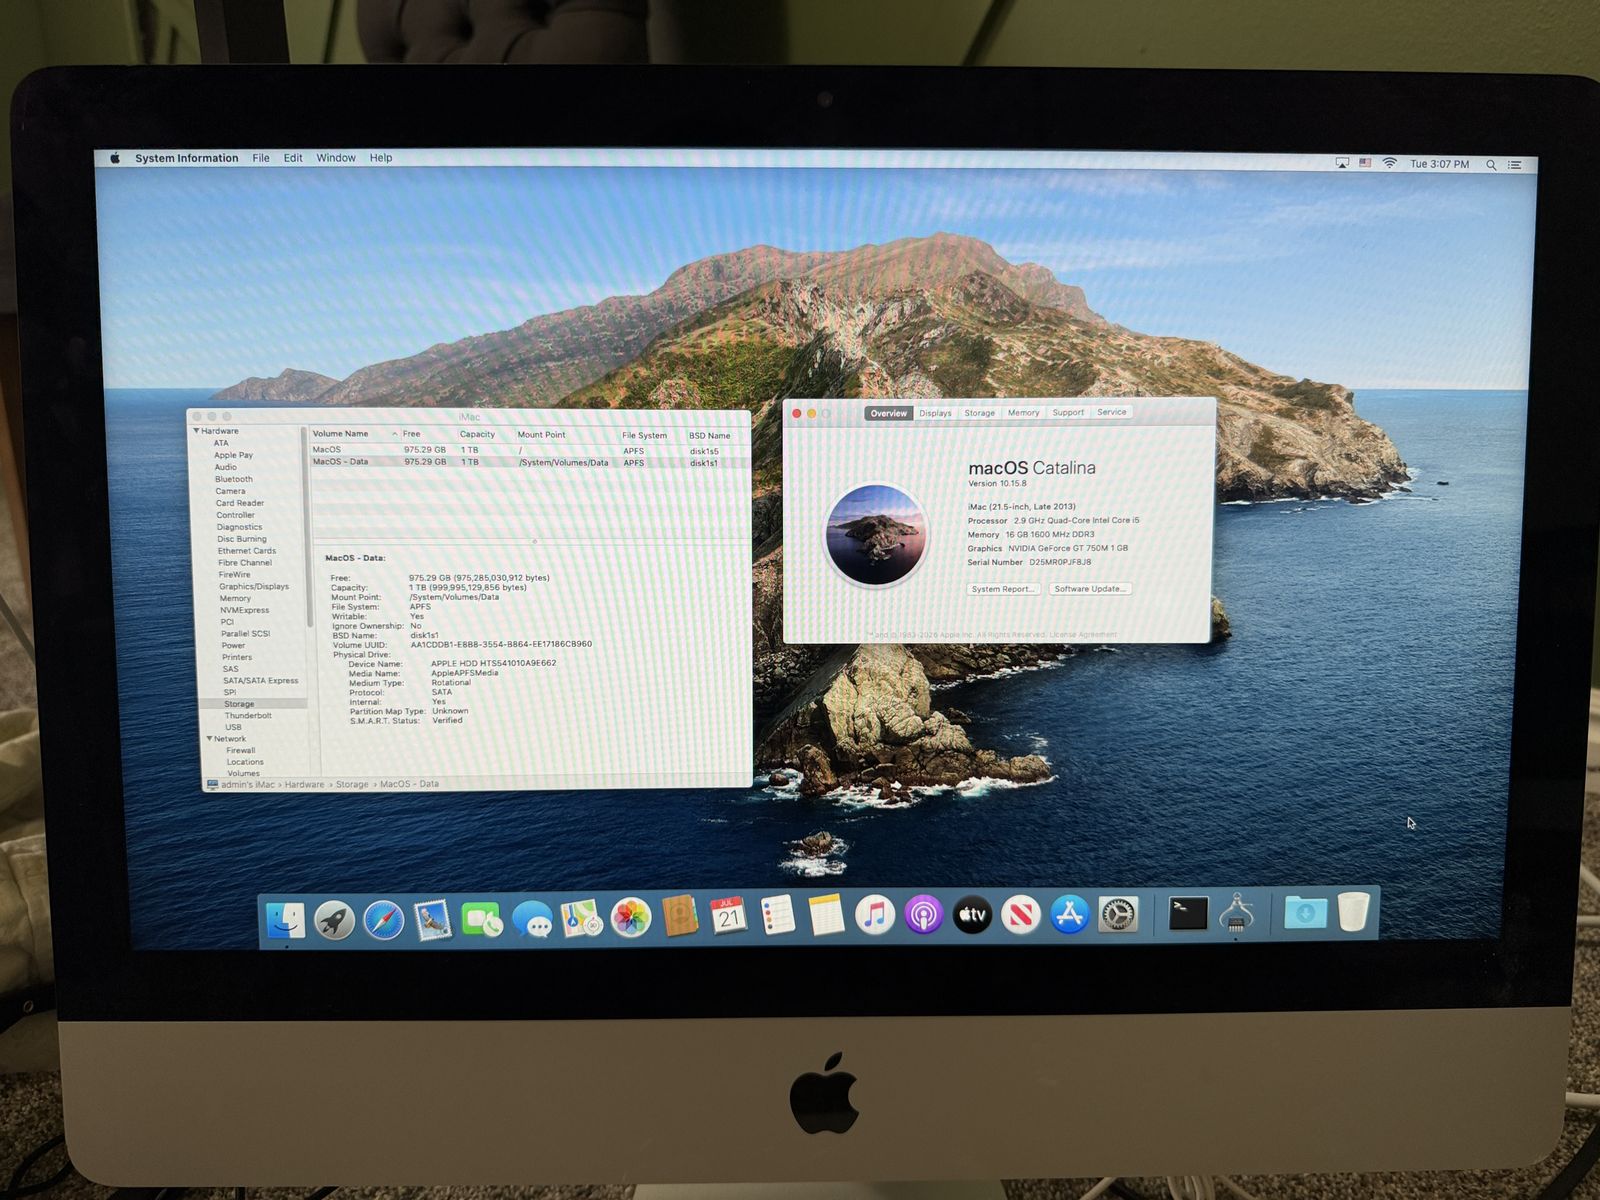1600x1200 pixels.
Task: Switch to Displays tab in About This Mac
Action: [x=935, y=413]
